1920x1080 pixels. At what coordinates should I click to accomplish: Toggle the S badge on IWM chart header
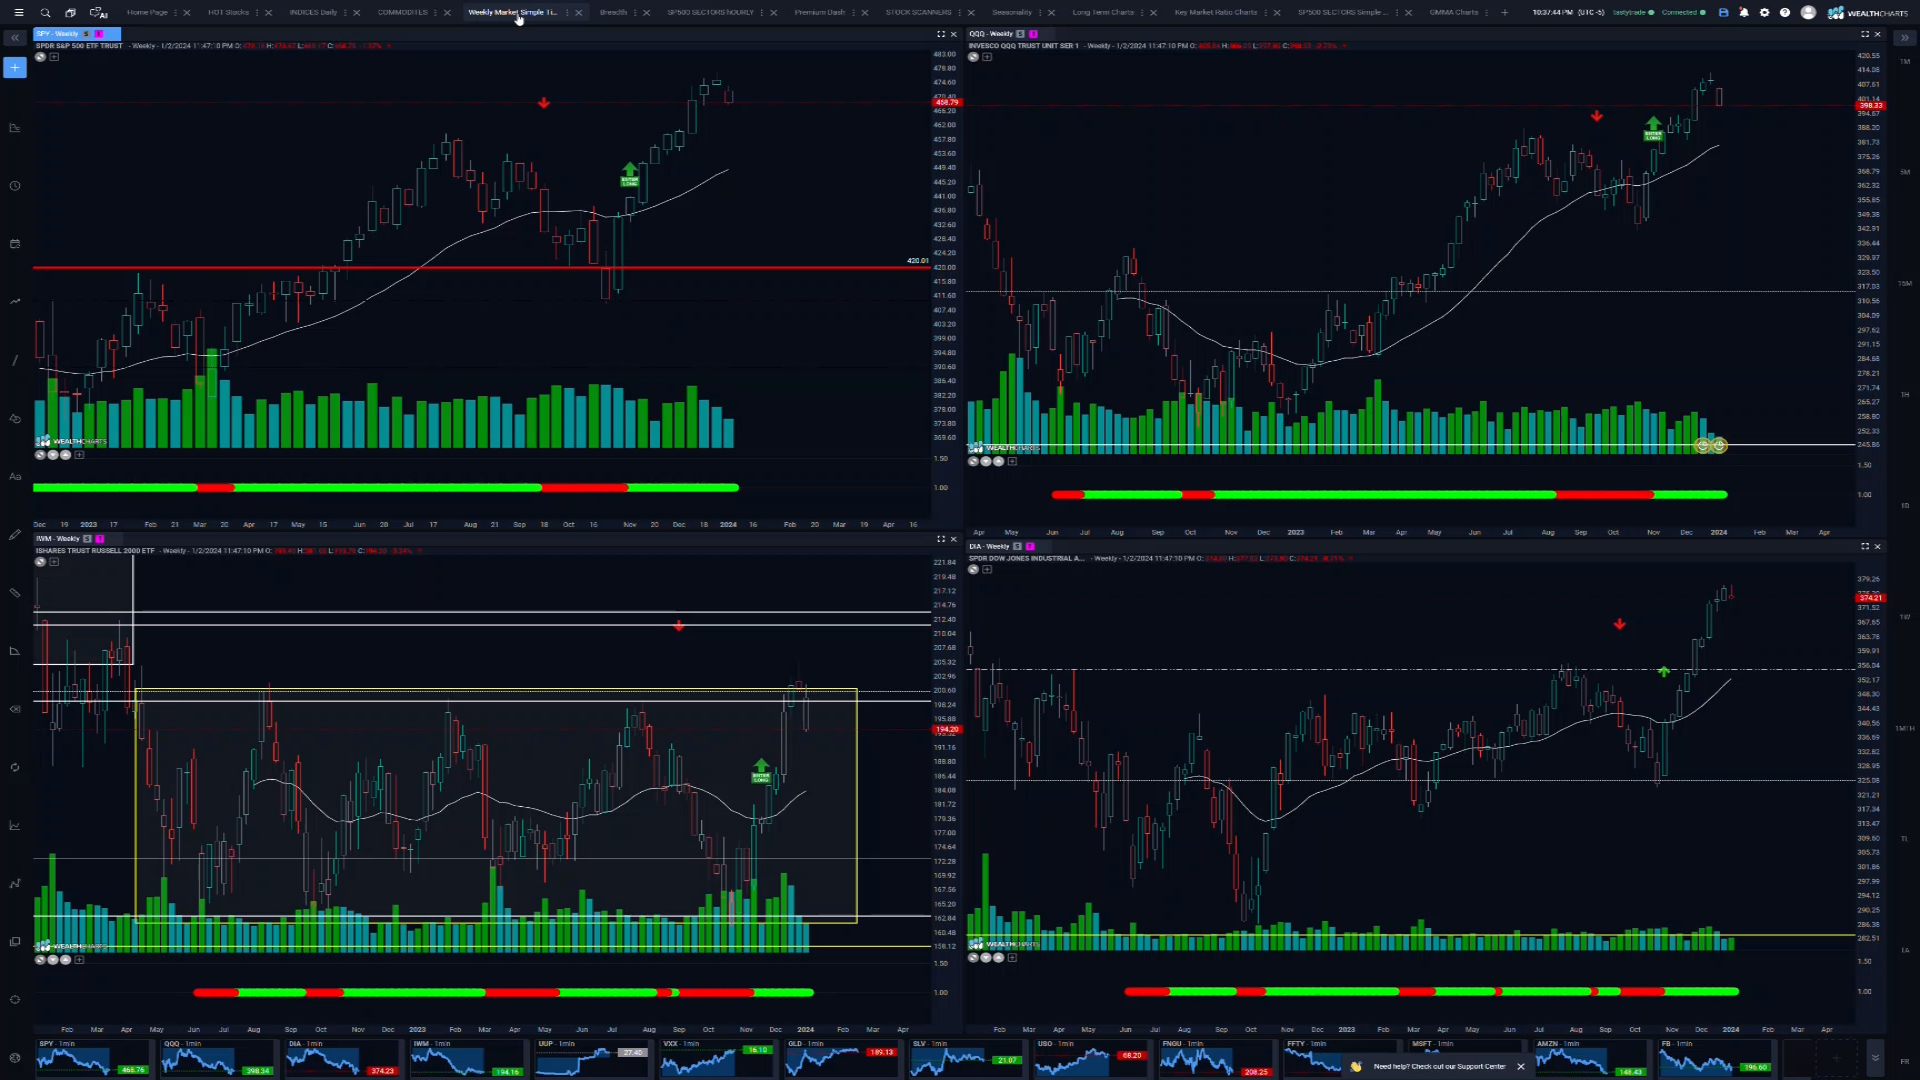point(87,539)
